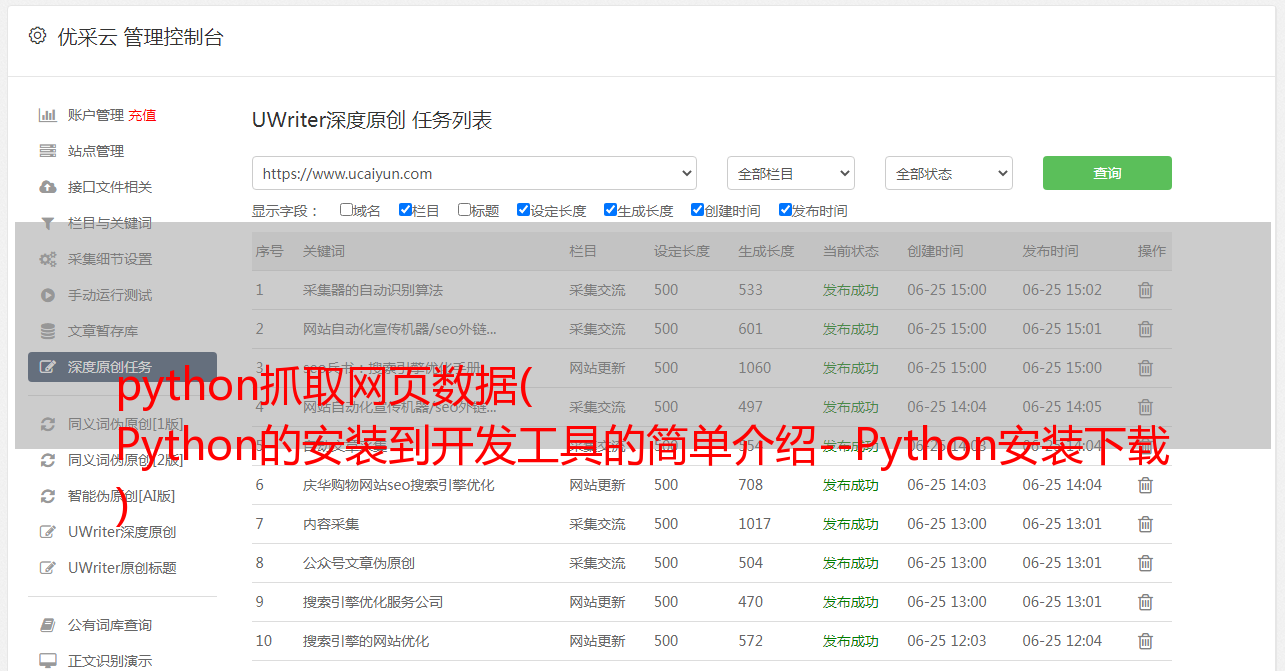
Task: Uncheck the 栏目 field checkbox
Action: 405,210
